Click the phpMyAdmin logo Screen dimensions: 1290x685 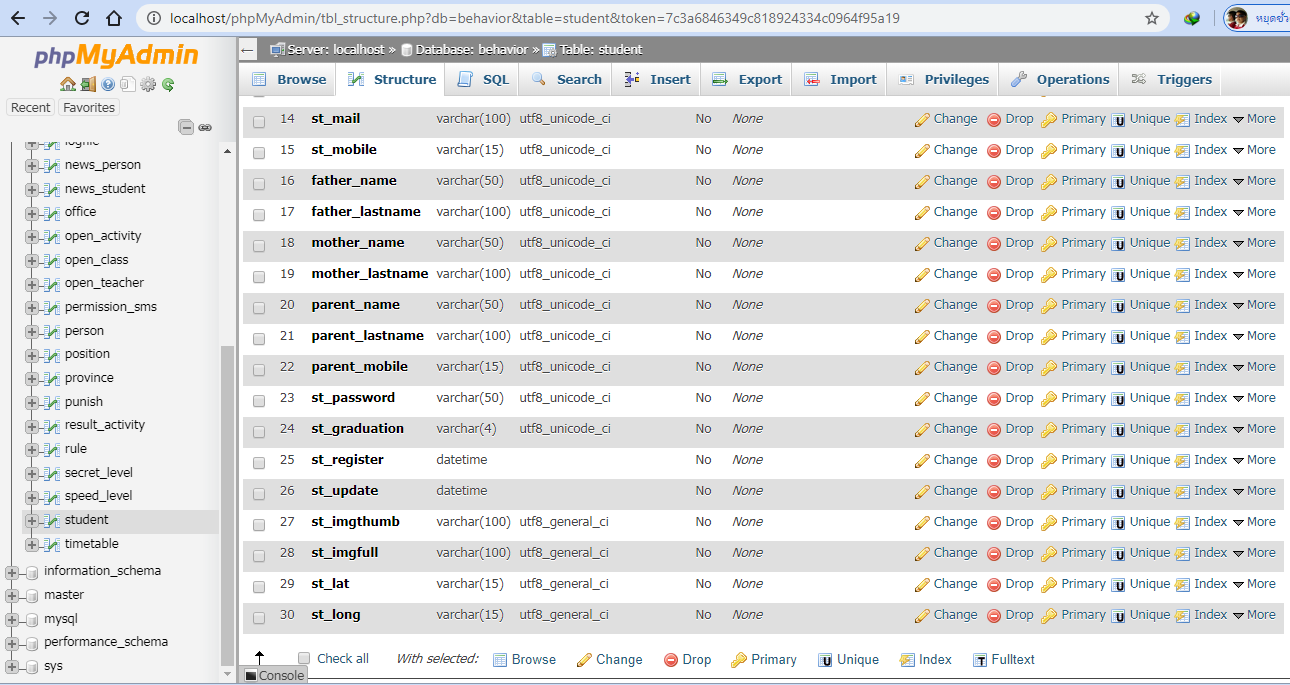coord(116,55)
